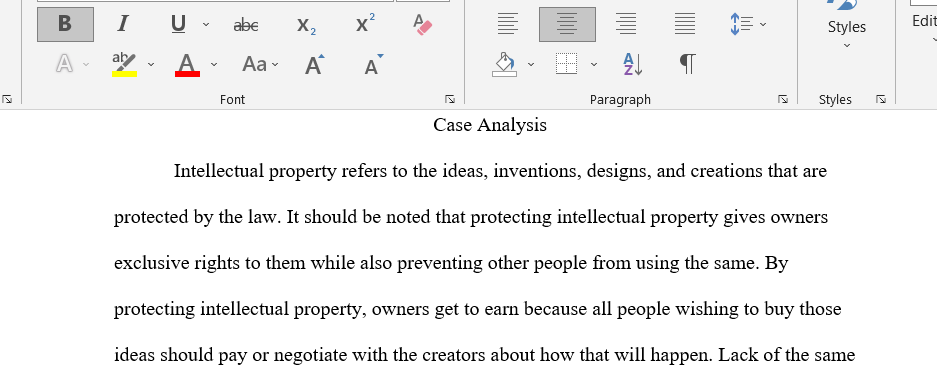Decrease font size with smaller A
The width and height of the screenshot is (937, 380).
click(373, 64)
